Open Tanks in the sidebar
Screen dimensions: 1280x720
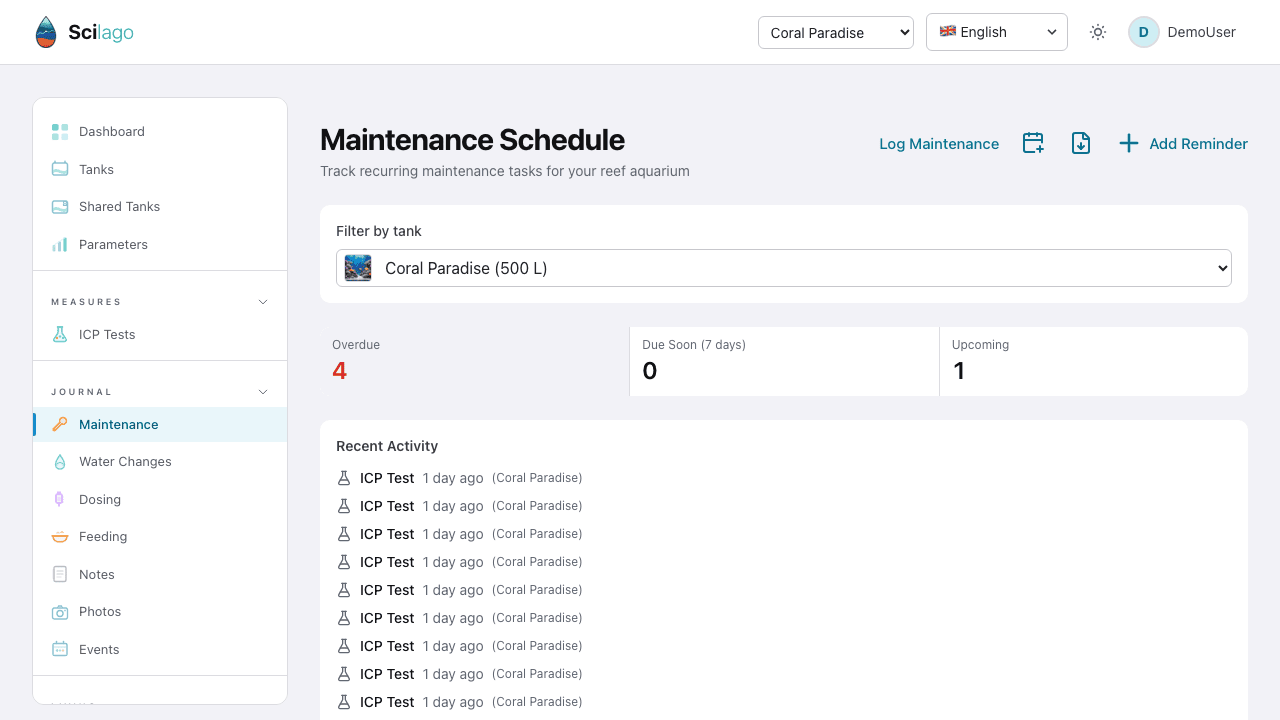coord(160,169)
